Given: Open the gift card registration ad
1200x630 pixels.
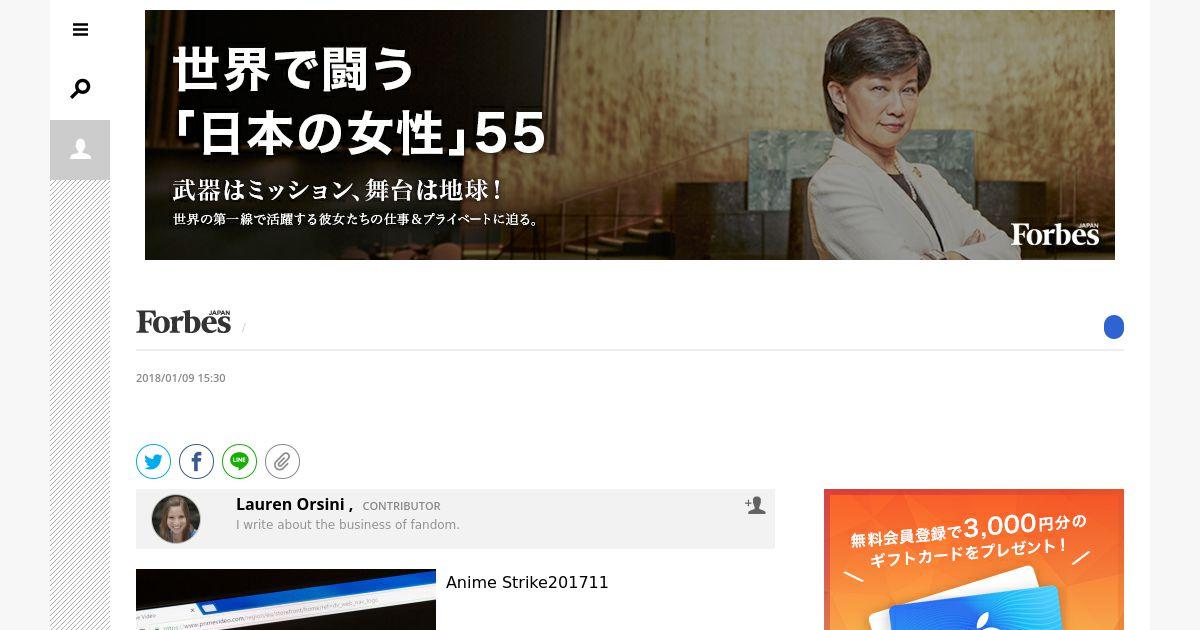Looking at the screenshot, I should 974,560.
